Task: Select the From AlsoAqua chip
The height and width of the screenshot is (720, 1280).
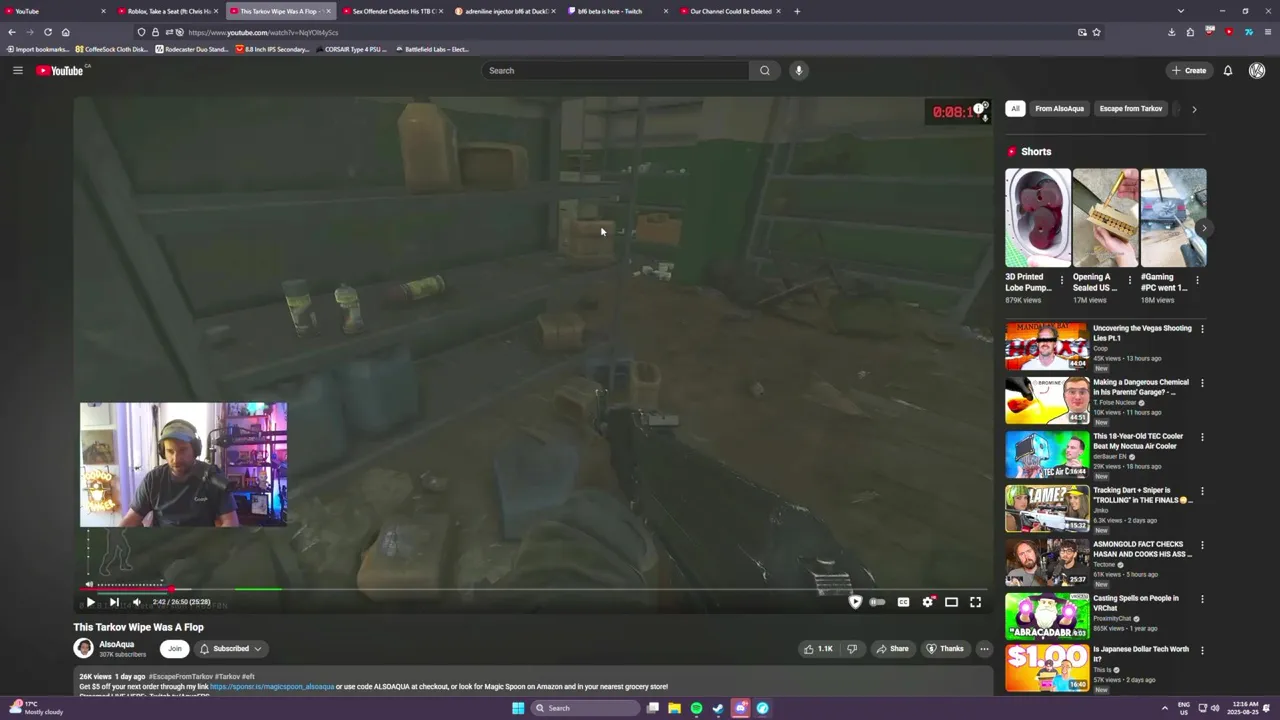Action: tap(1059, 108)
